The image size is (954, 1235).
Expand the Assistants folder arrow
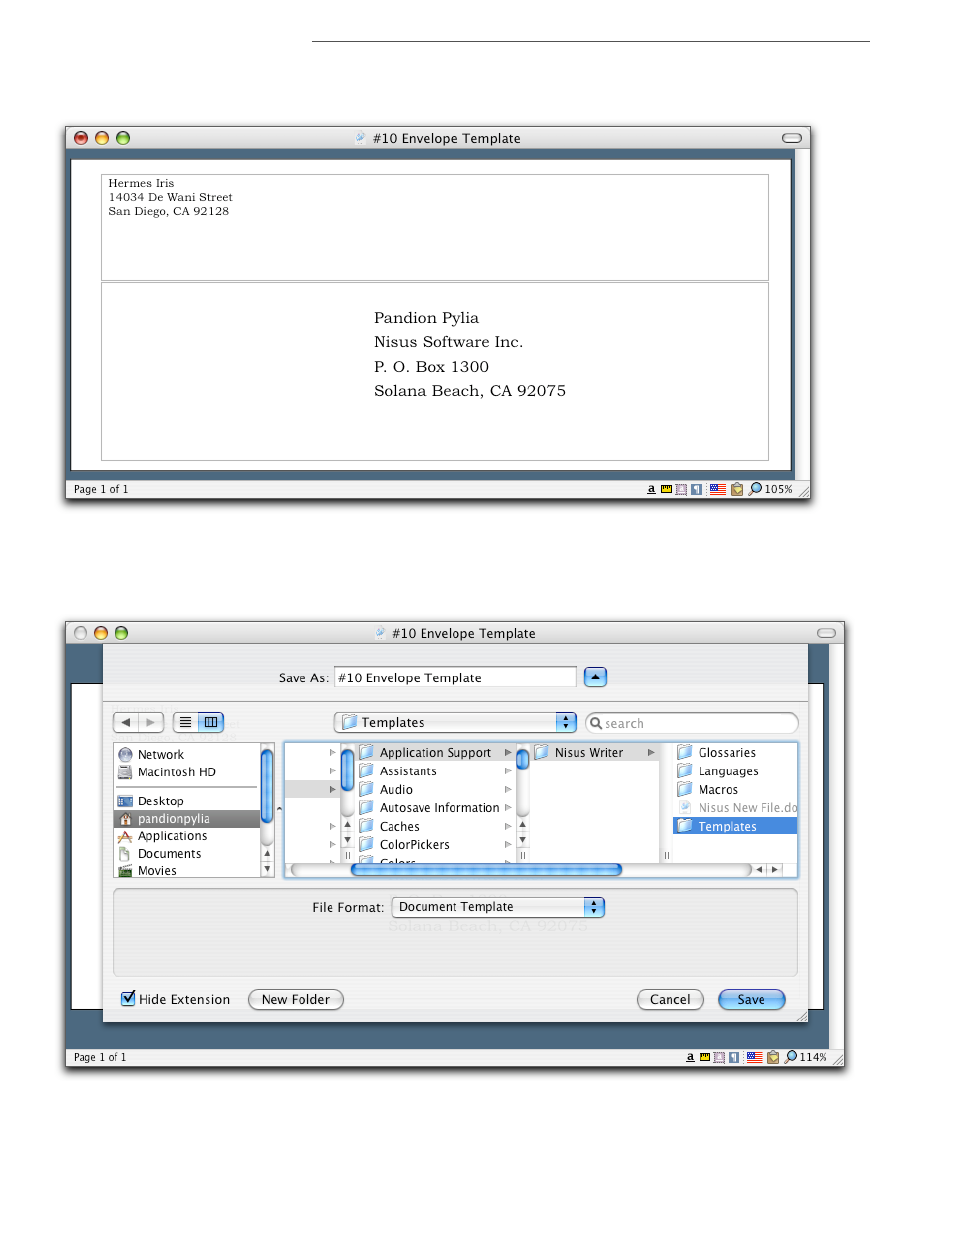point(508,771)
